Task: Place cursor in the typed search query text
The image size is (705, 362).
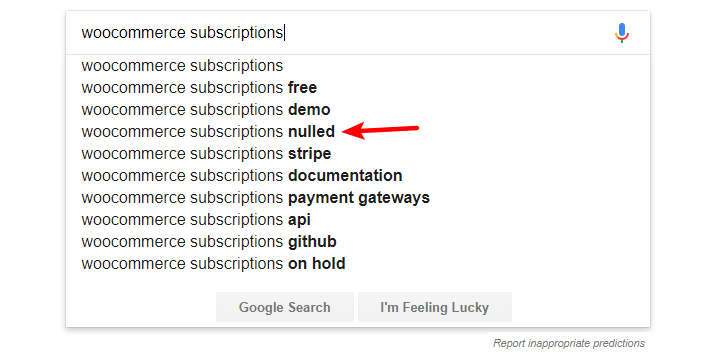Action: (182, 33)
